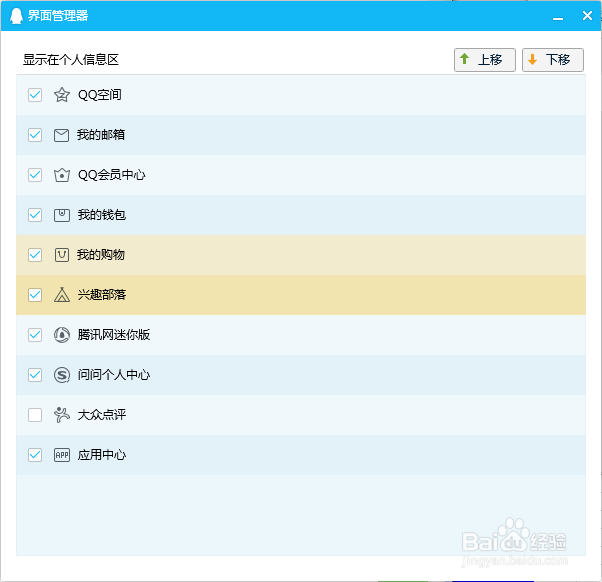602x582 pixels.
Task: Disable the 我的购物 checkbox
Action: (35, 255)
